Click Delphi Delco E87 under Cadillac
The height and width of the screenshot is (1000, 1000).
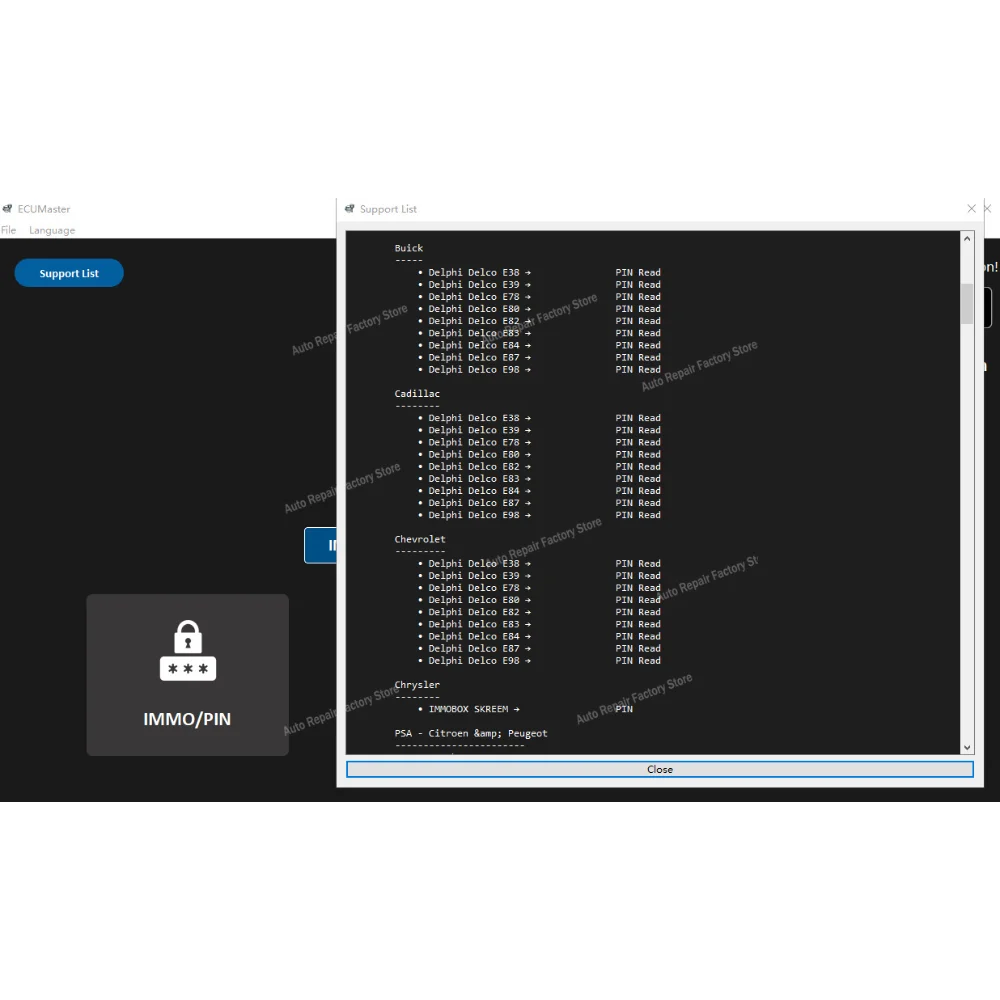click(x=474, y=503)
